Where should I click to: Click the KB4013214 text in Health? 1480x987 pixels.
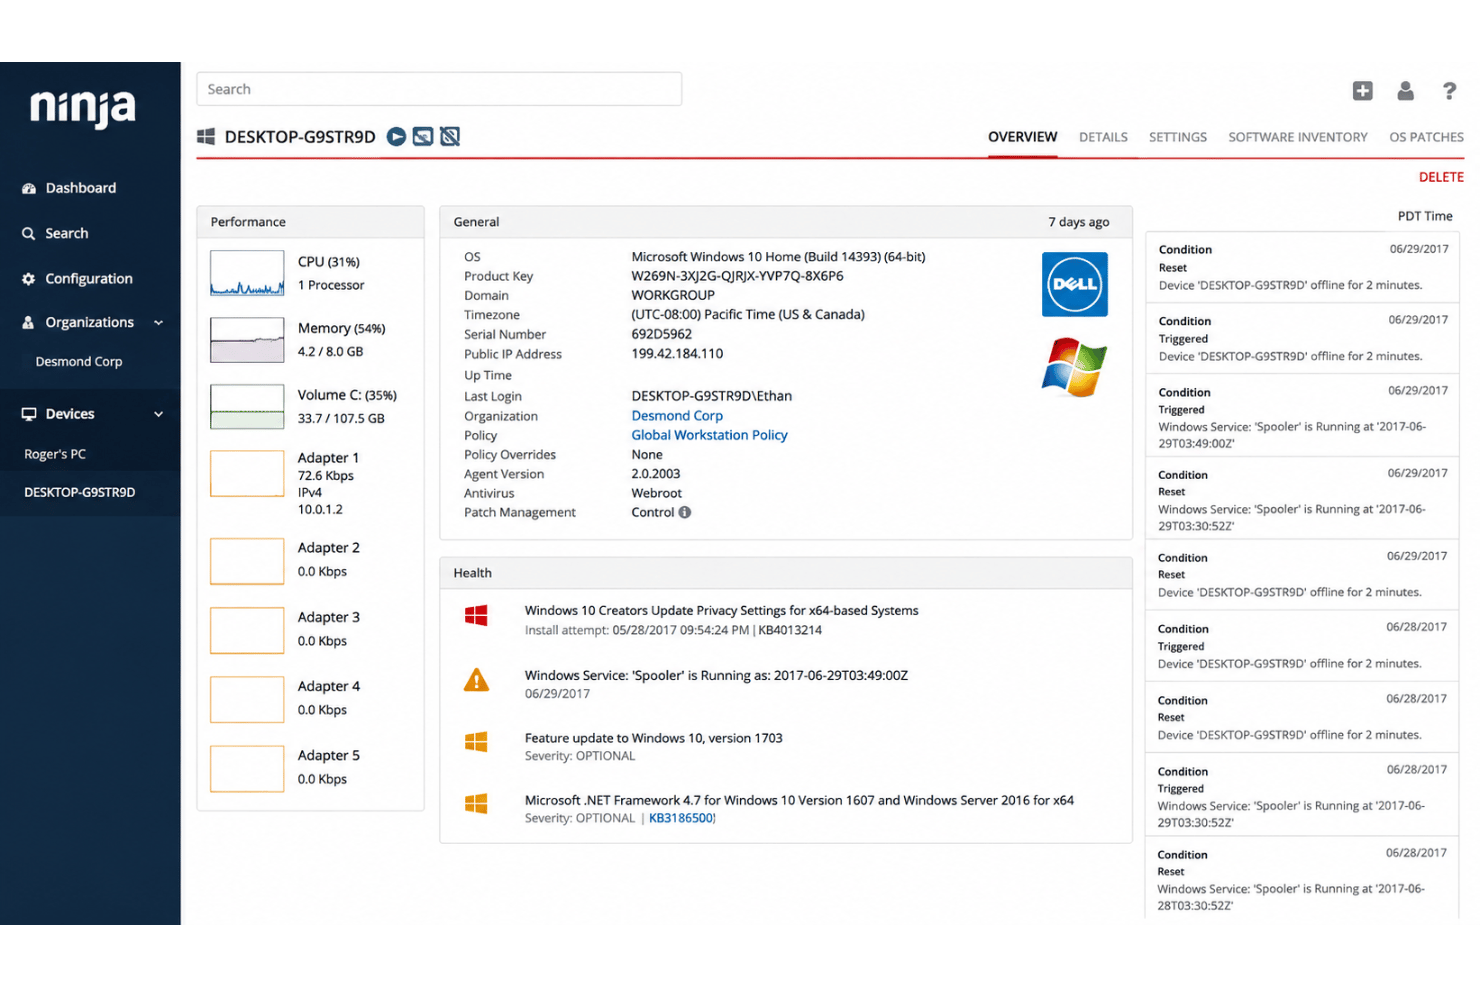(790, 630)
